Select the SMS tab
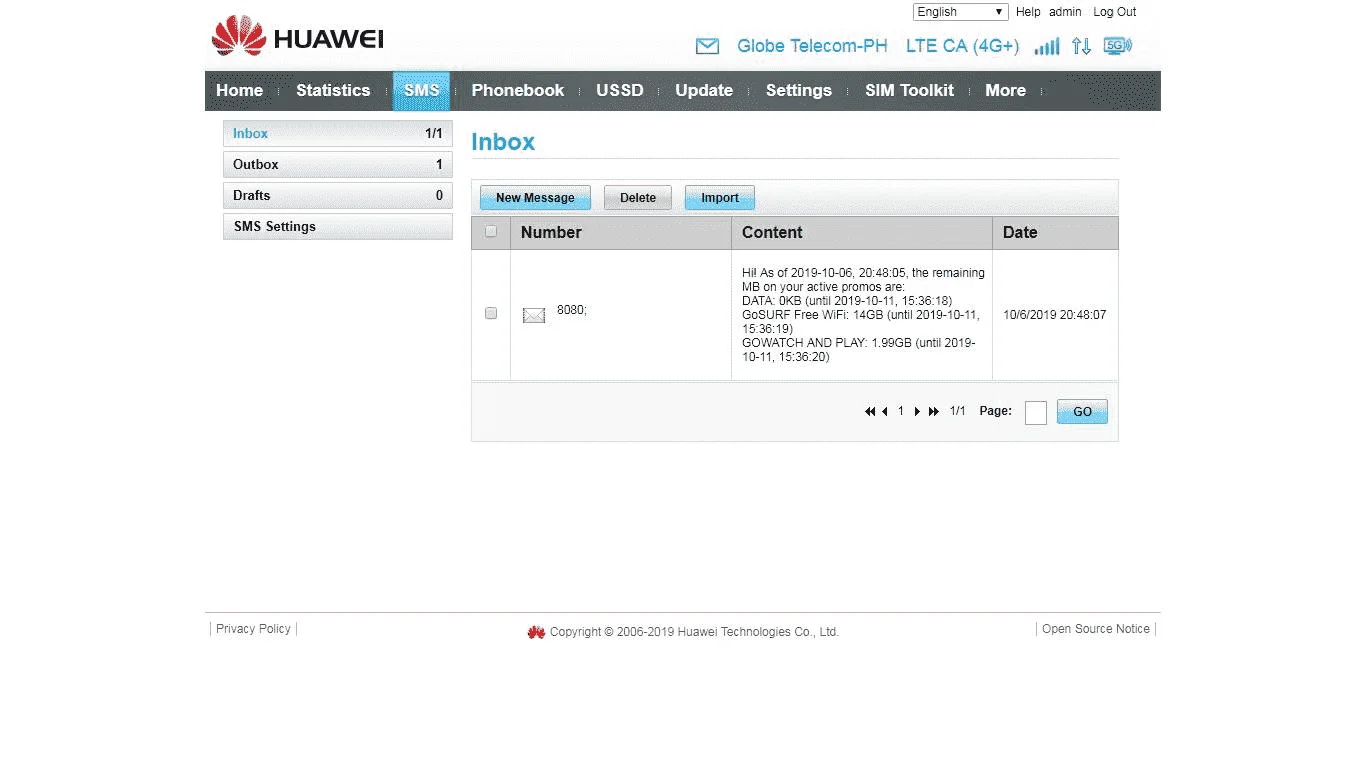 coord(421,90)
